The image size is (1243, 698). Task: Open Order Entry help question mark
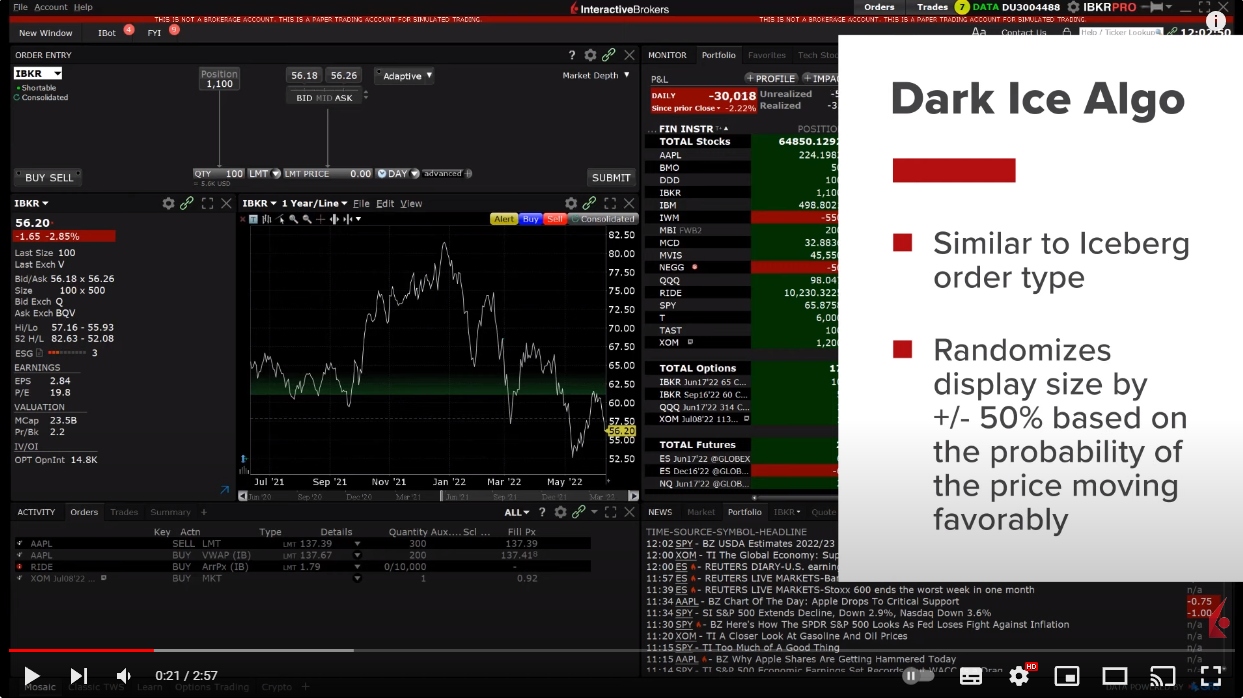point(572,55)
